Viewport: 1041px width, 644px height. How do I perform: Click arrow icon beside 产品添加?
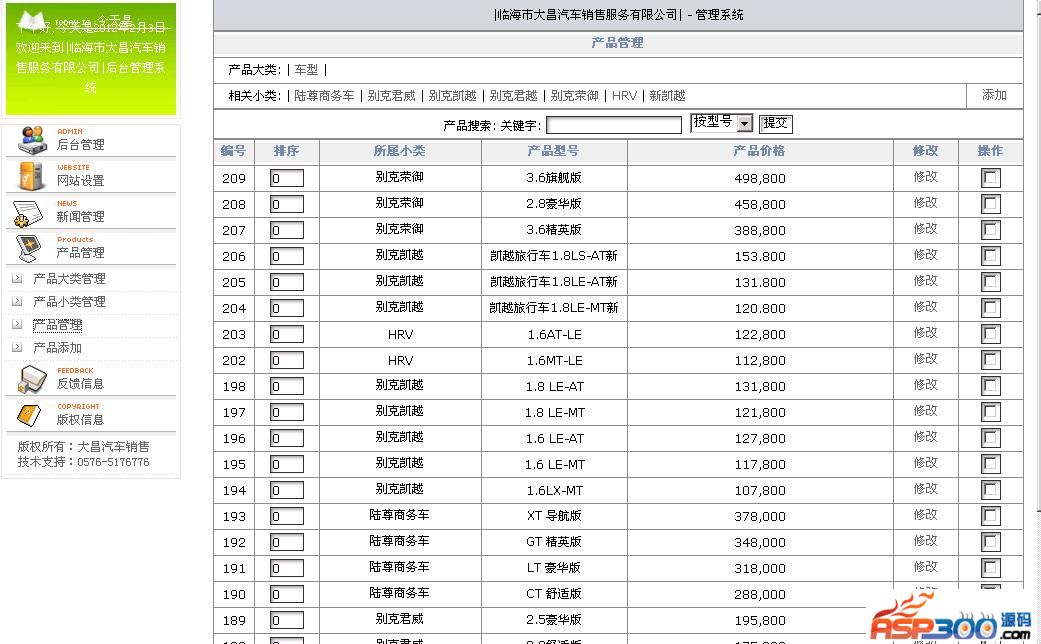[17, 347]
